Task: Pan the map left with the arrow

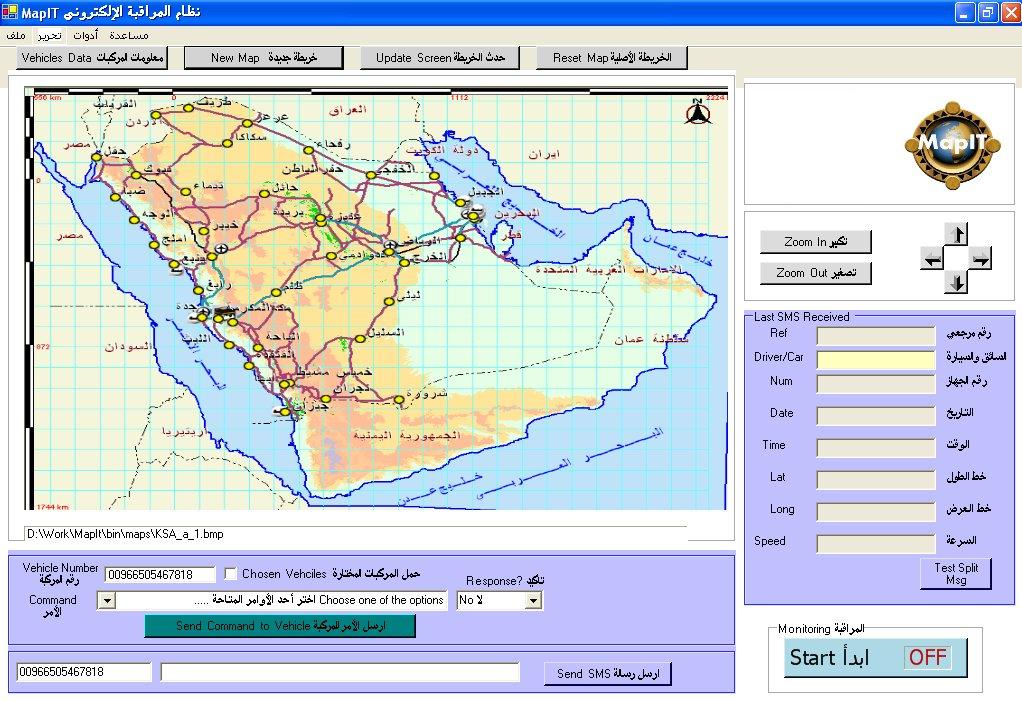Action: click(932, 260)
